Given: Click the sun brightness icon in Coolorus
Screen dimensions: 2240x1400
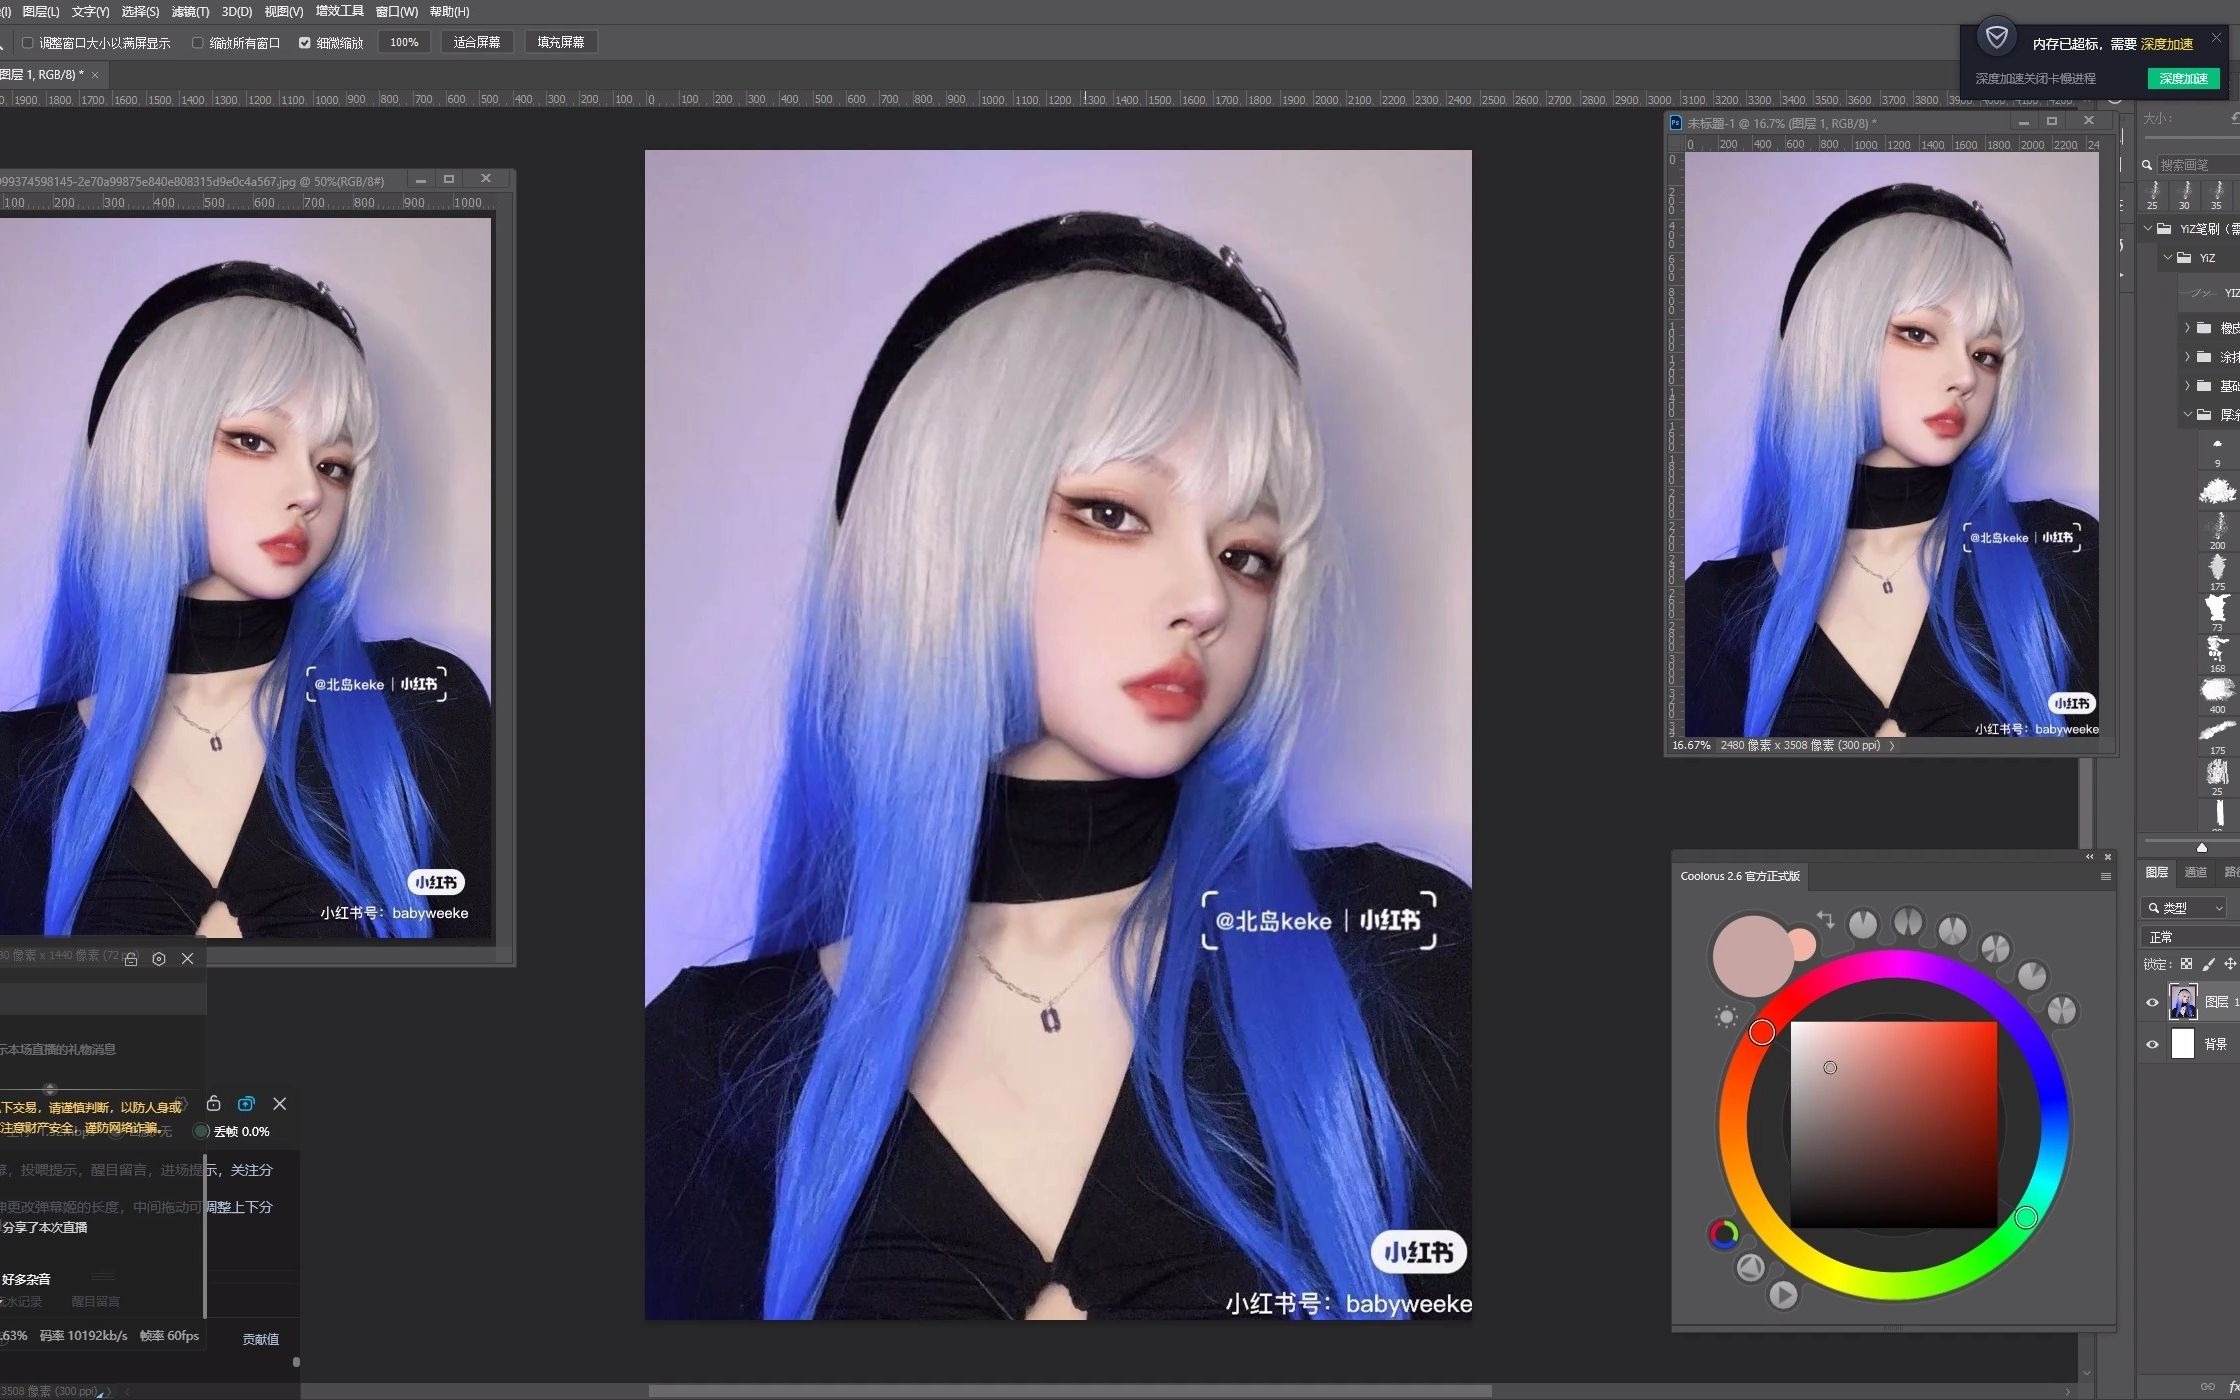Looking at the screenshot, I should [x=1726, y=1018].
